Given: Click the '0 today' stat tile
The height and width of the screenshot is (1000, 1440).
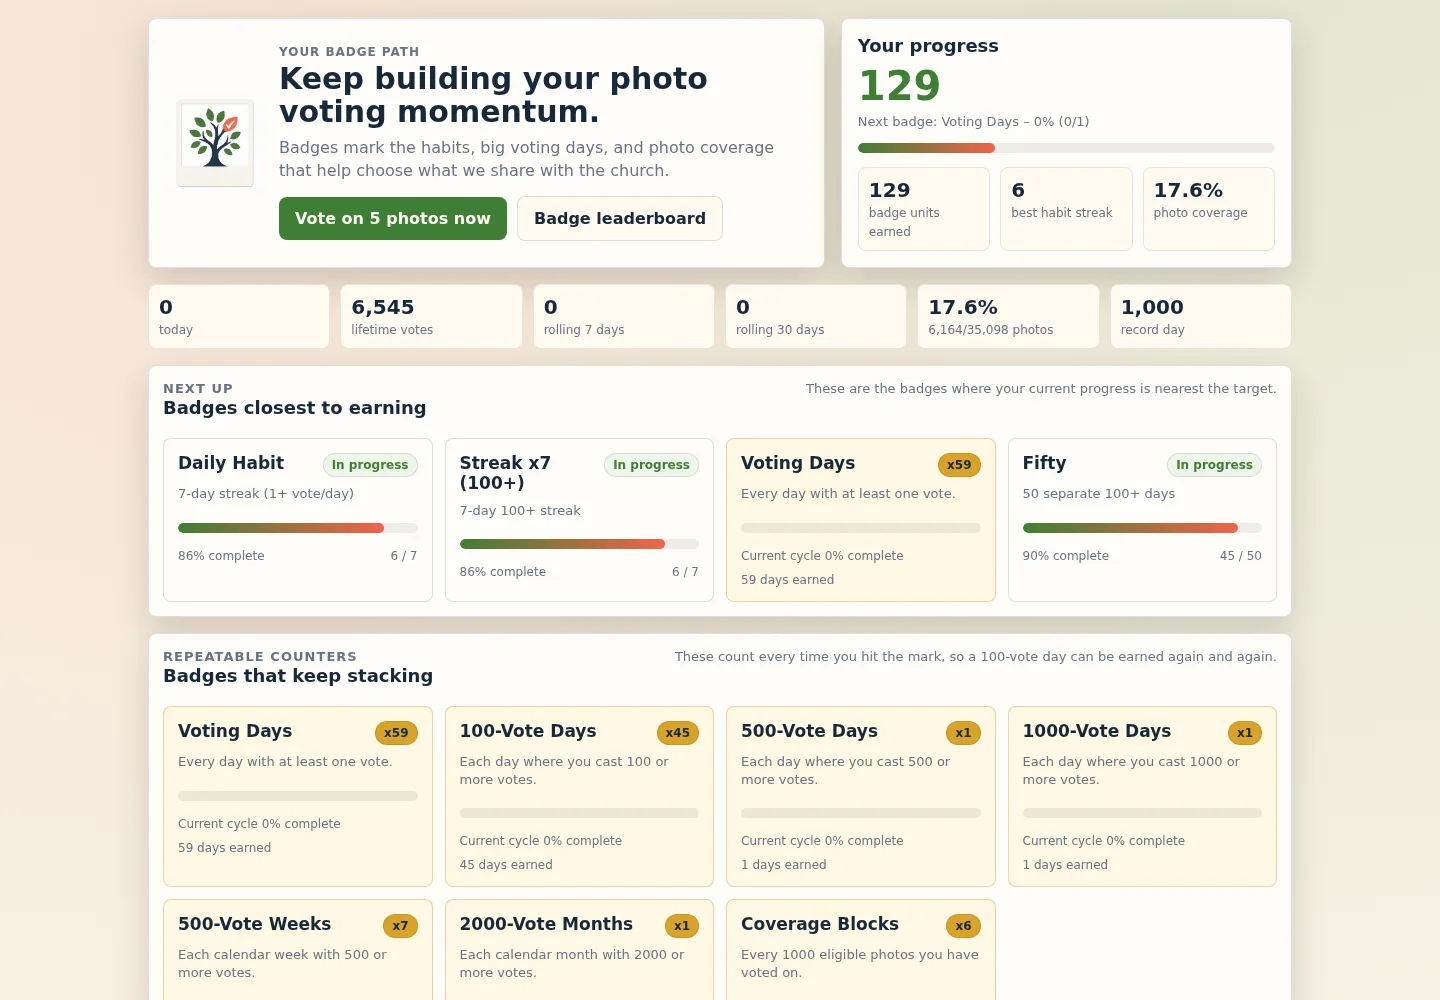Looking at the screenshot, I should (x=239, y=317).
